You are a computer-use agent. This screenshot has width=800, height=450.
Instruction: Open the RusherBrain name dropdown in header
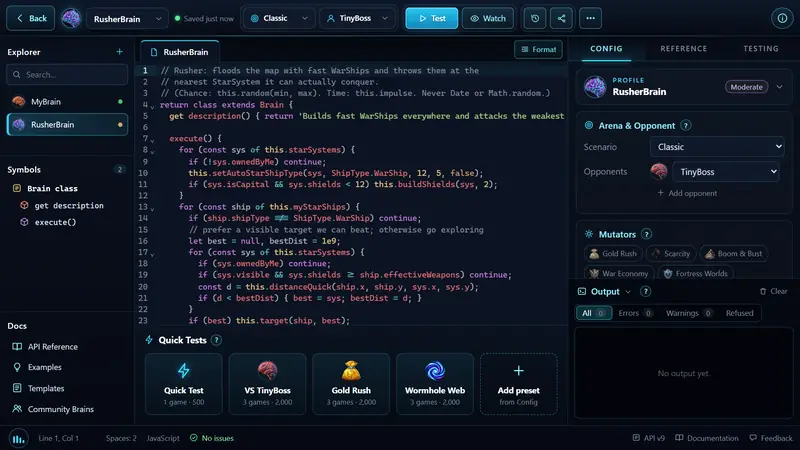(127, 19)
